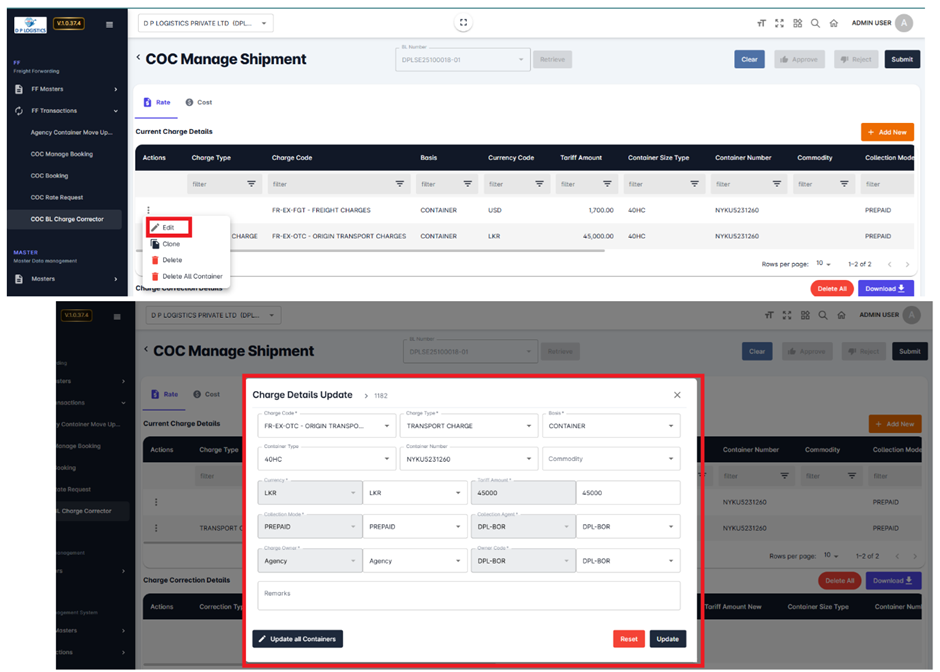The width and height of the screenshot is (940, 672).
Task: Close the Charge Details Update dialog
Action: (677, 395)
